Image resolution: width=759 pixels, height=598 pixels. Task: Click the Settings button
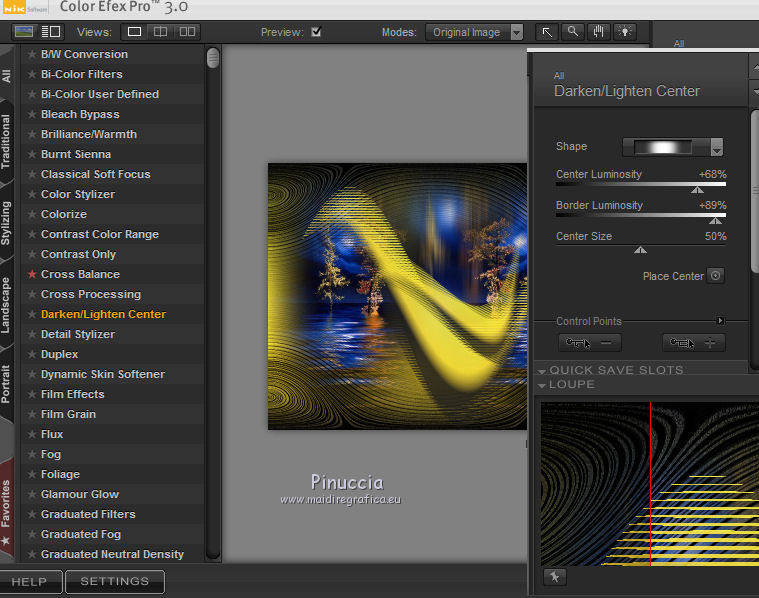(114, 581)
